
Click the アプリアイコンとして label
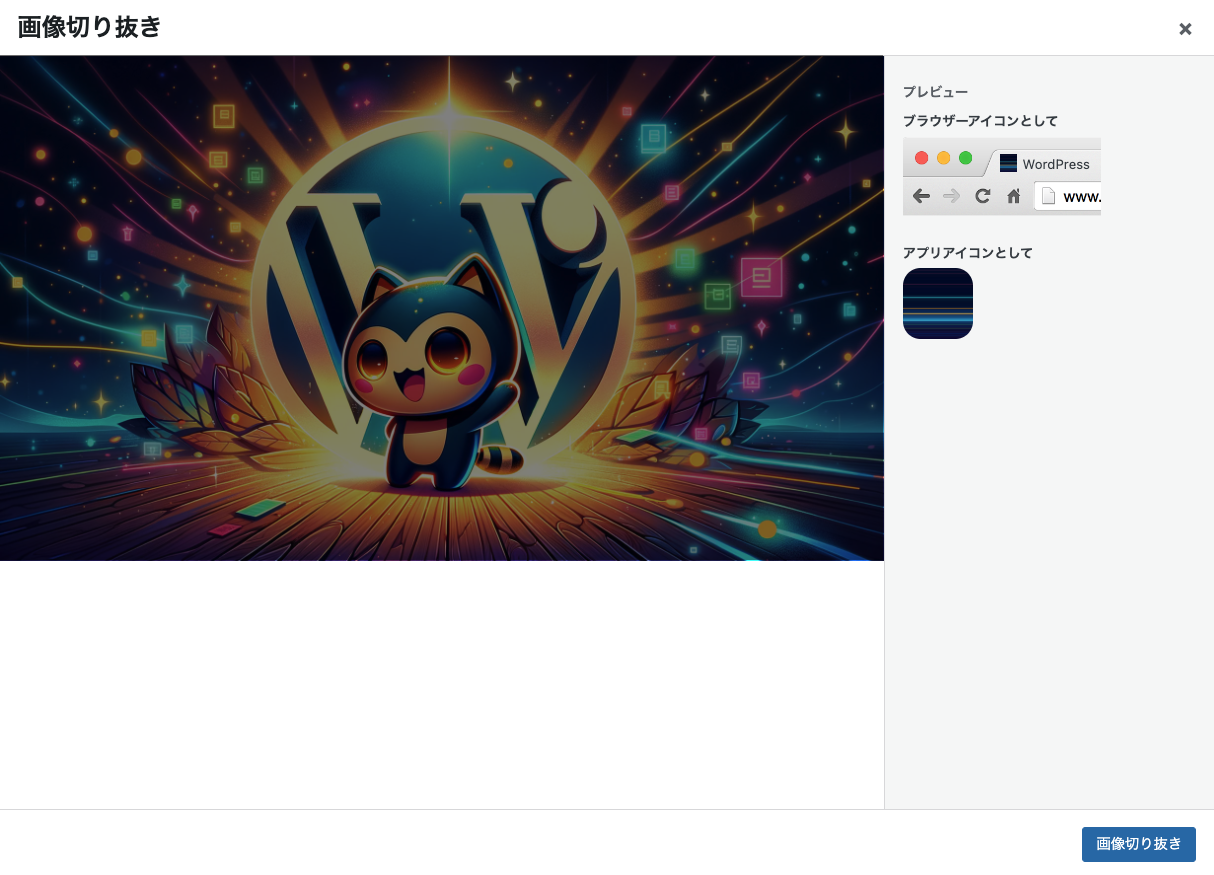pyautogui.click(x=968, y=253)
